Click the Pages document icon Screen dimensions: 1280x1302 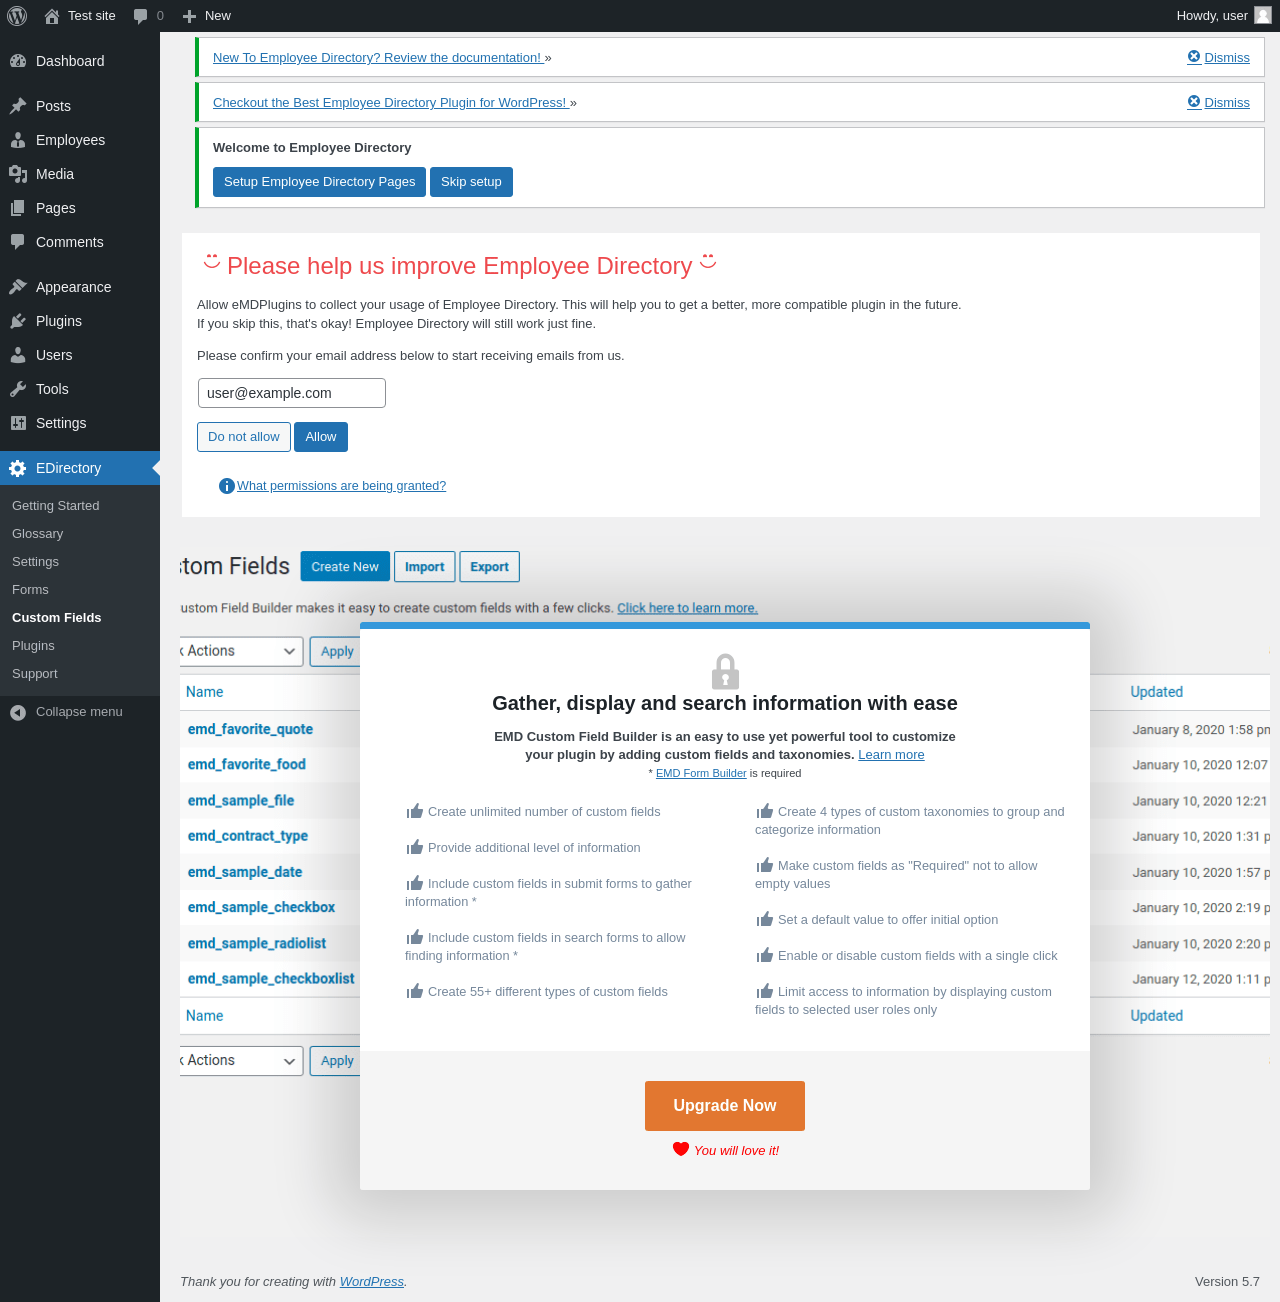(x=18, y=208)
